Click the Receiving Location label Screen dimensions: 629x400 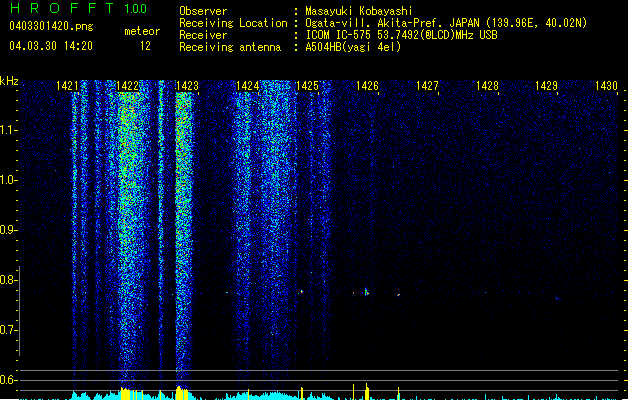(233, 23)
